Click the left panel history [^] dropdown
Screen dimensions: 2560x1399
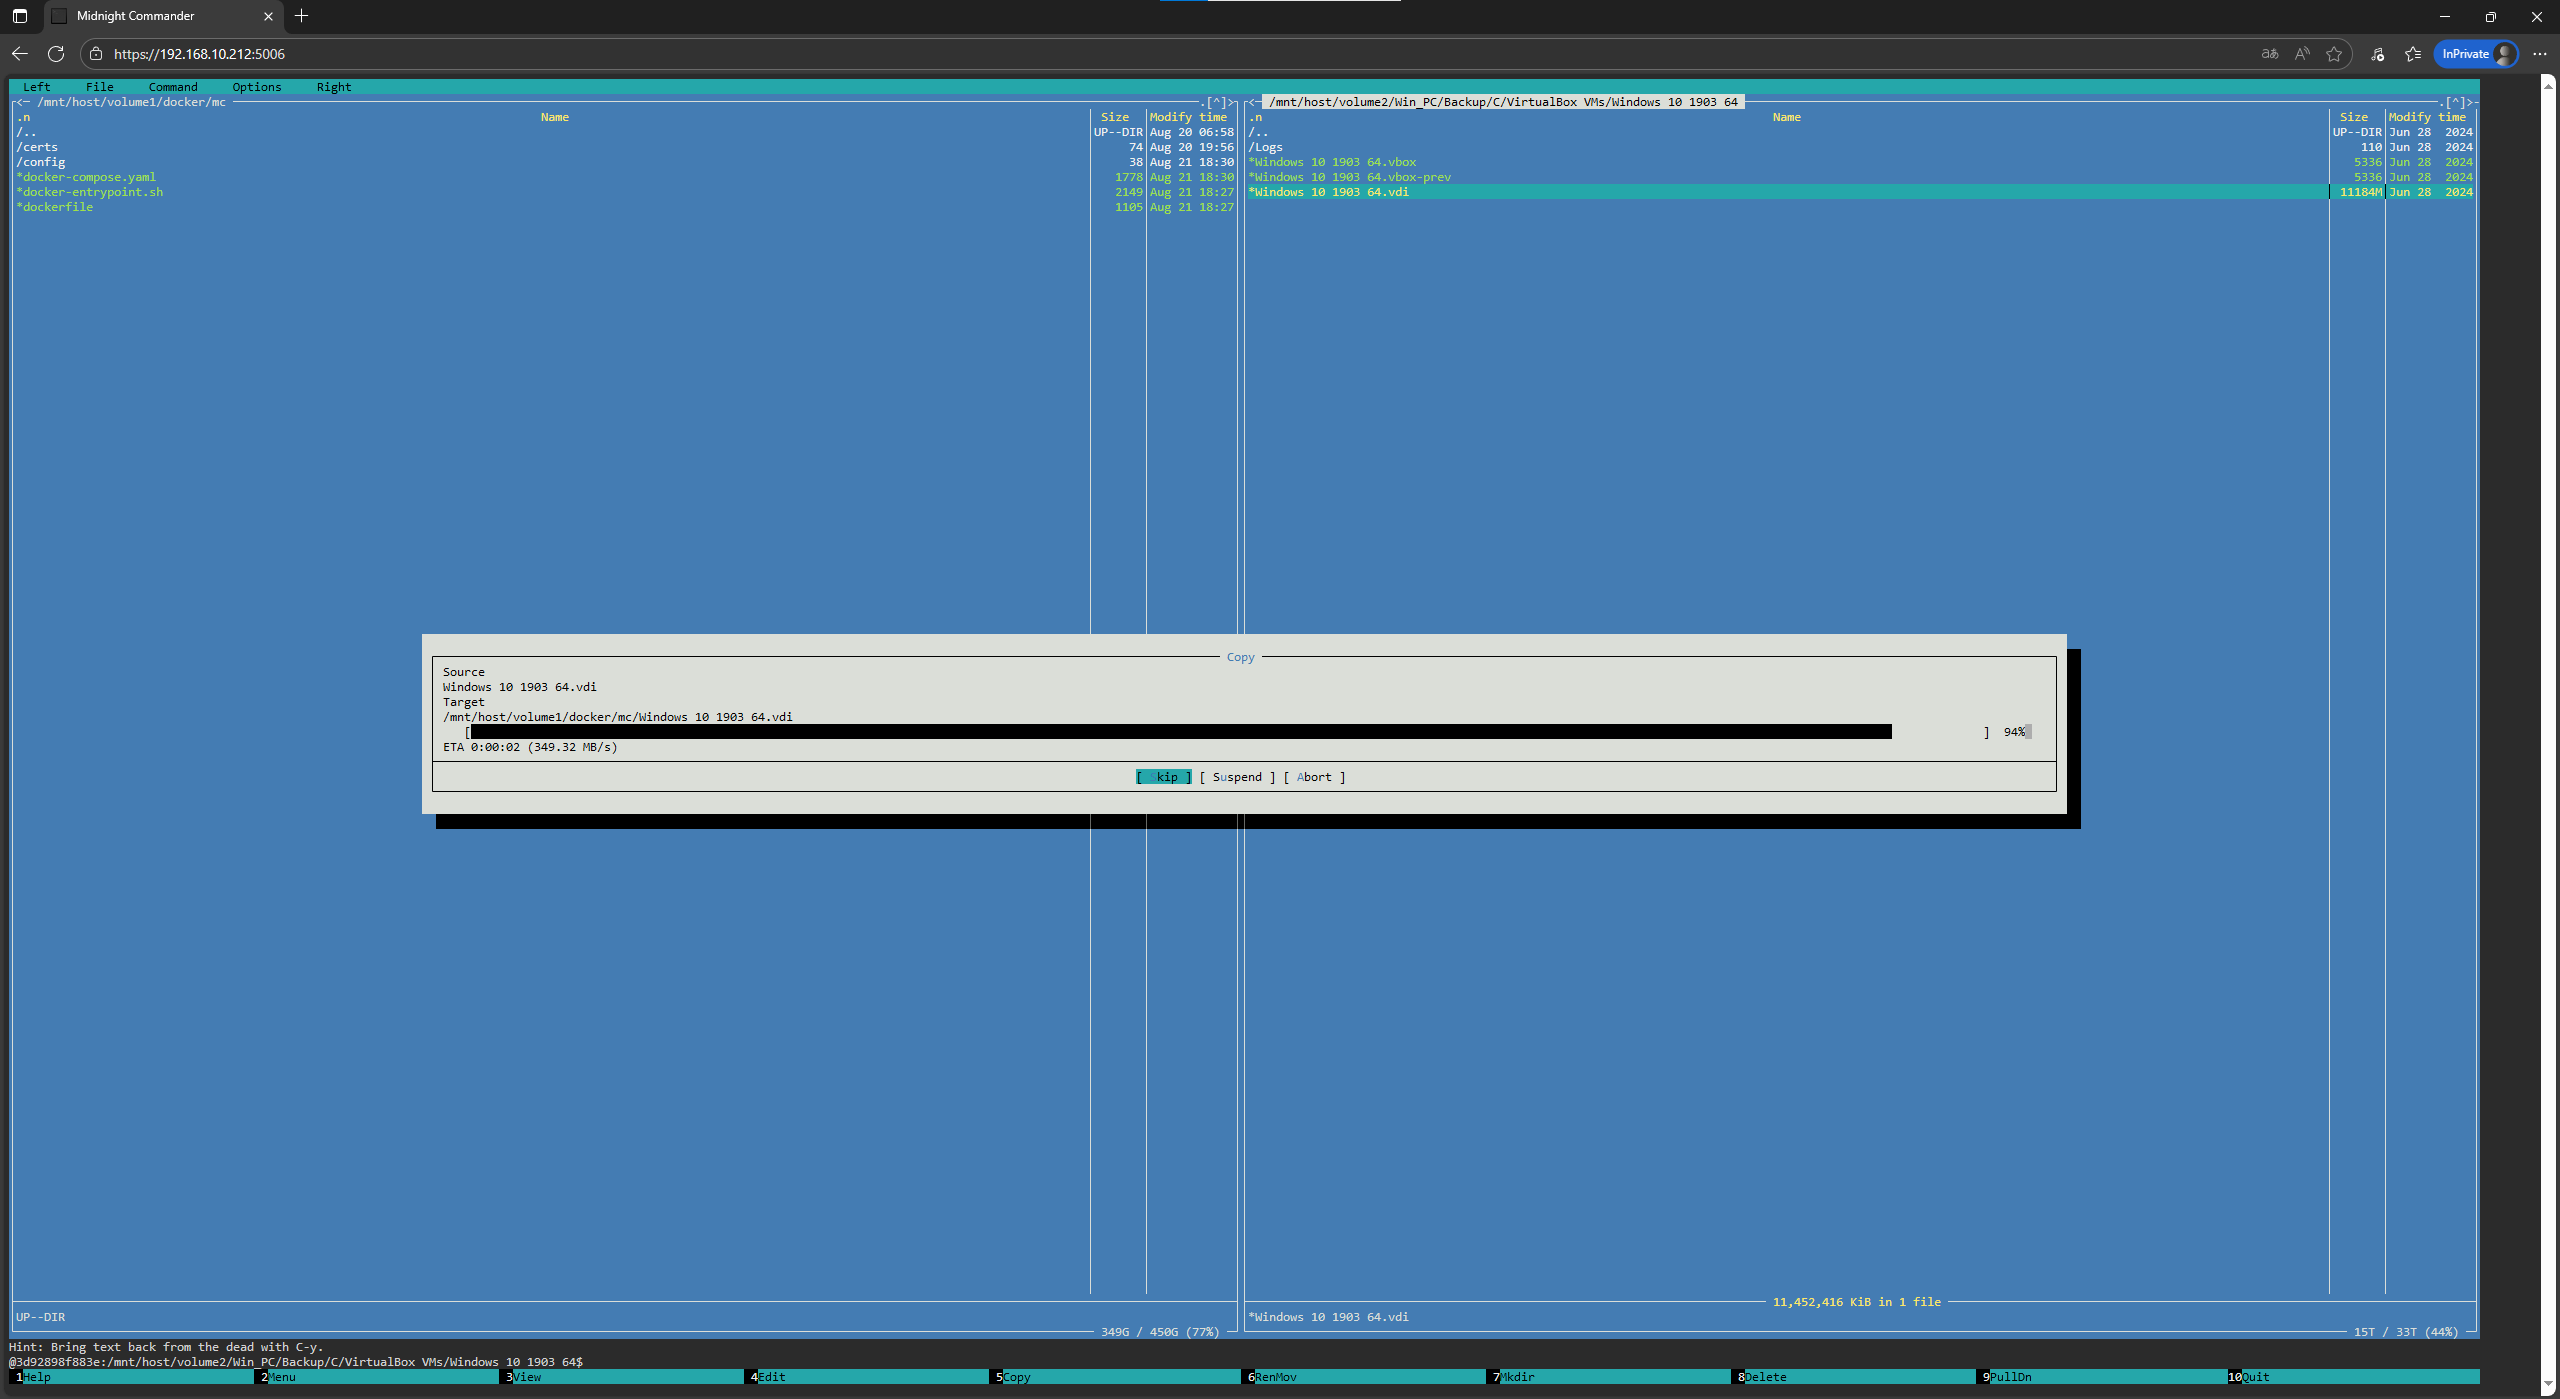[x=1217, y=102]
